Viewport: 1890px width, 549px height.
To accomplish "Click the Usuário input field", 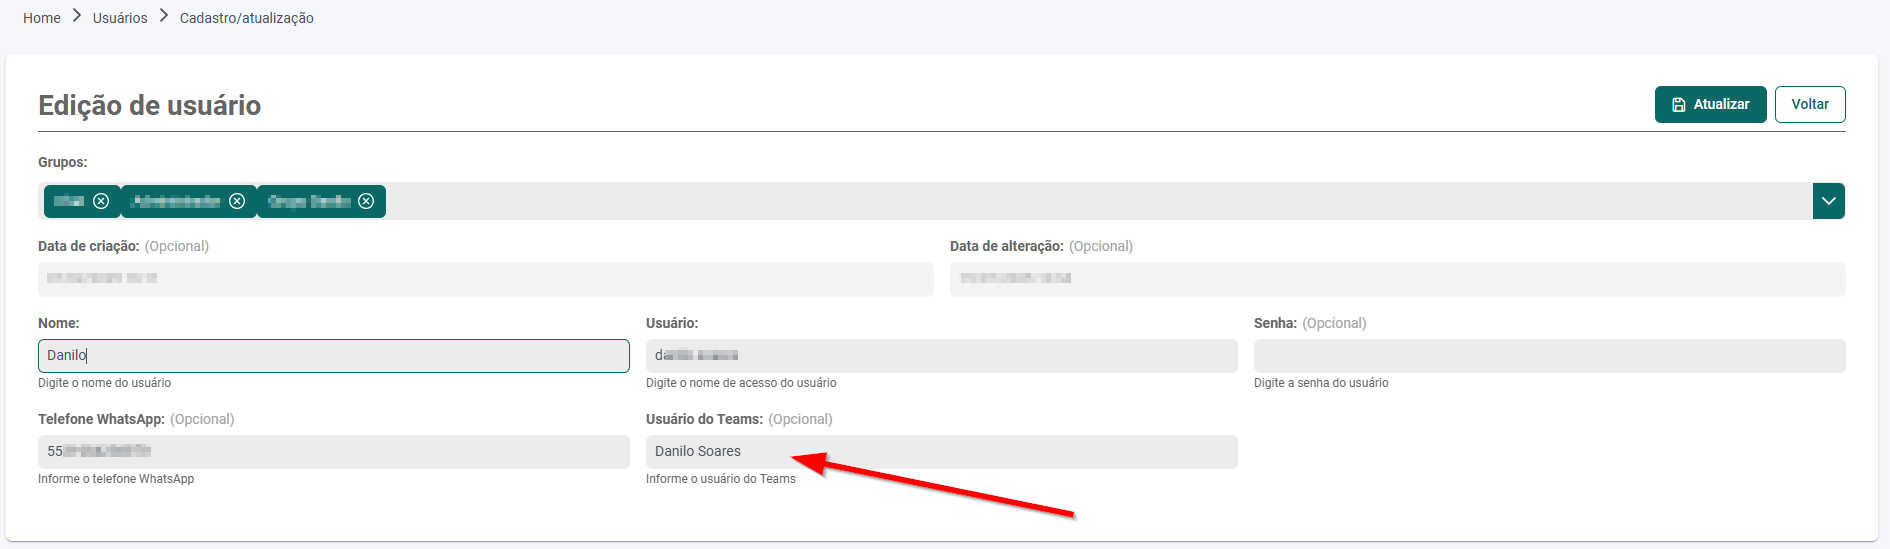I will [940, 356].
